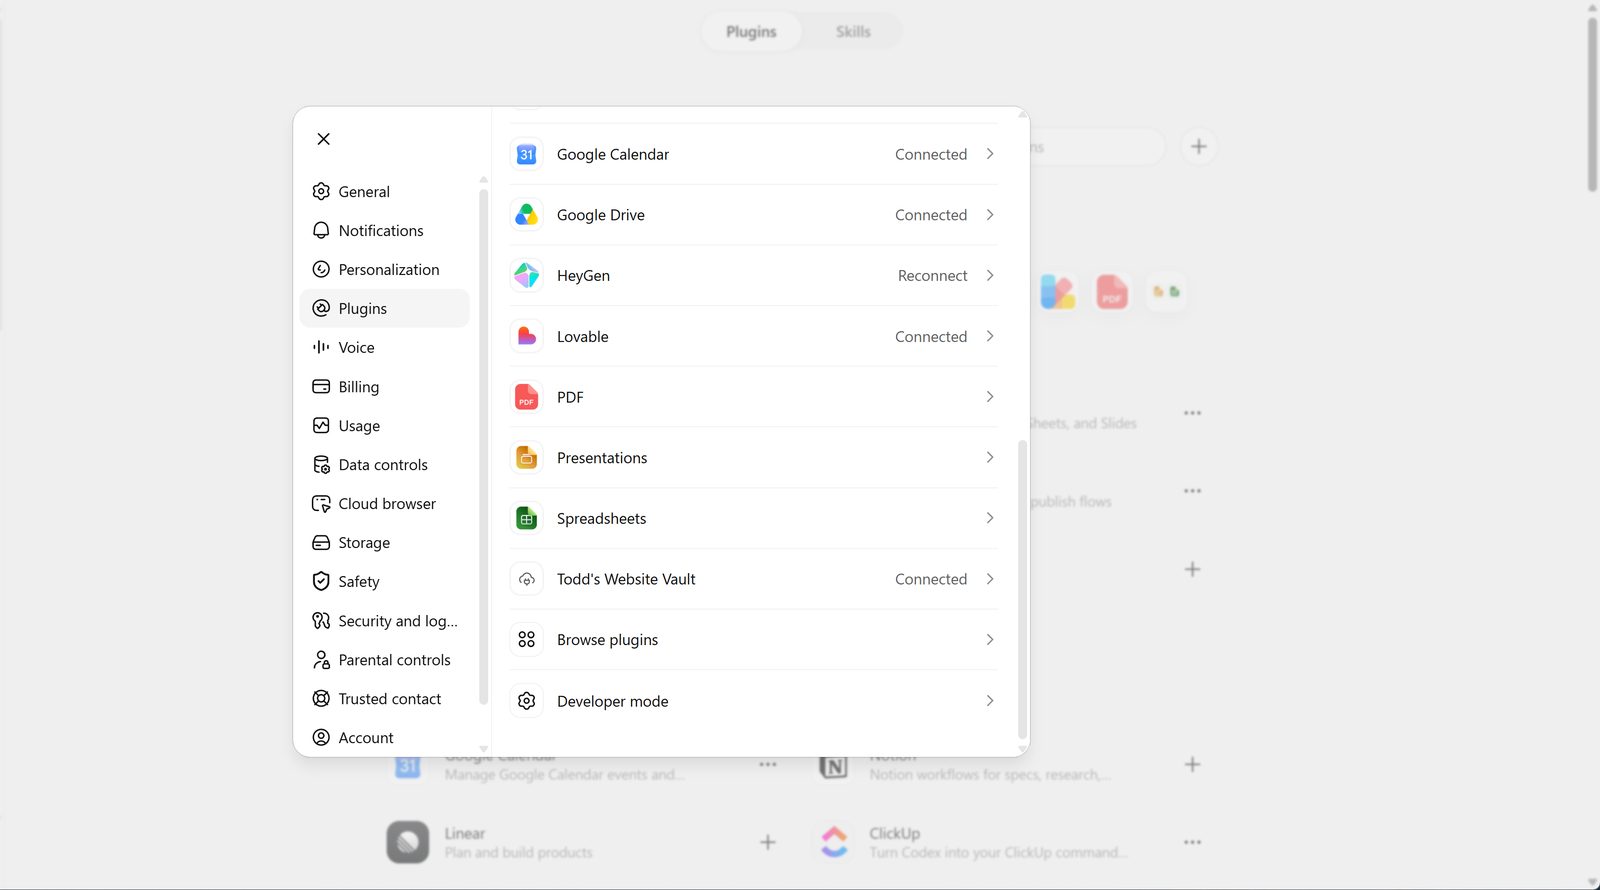Click the Browse plugins grid icon
1600x890 pixels.
tap(527, 640)
